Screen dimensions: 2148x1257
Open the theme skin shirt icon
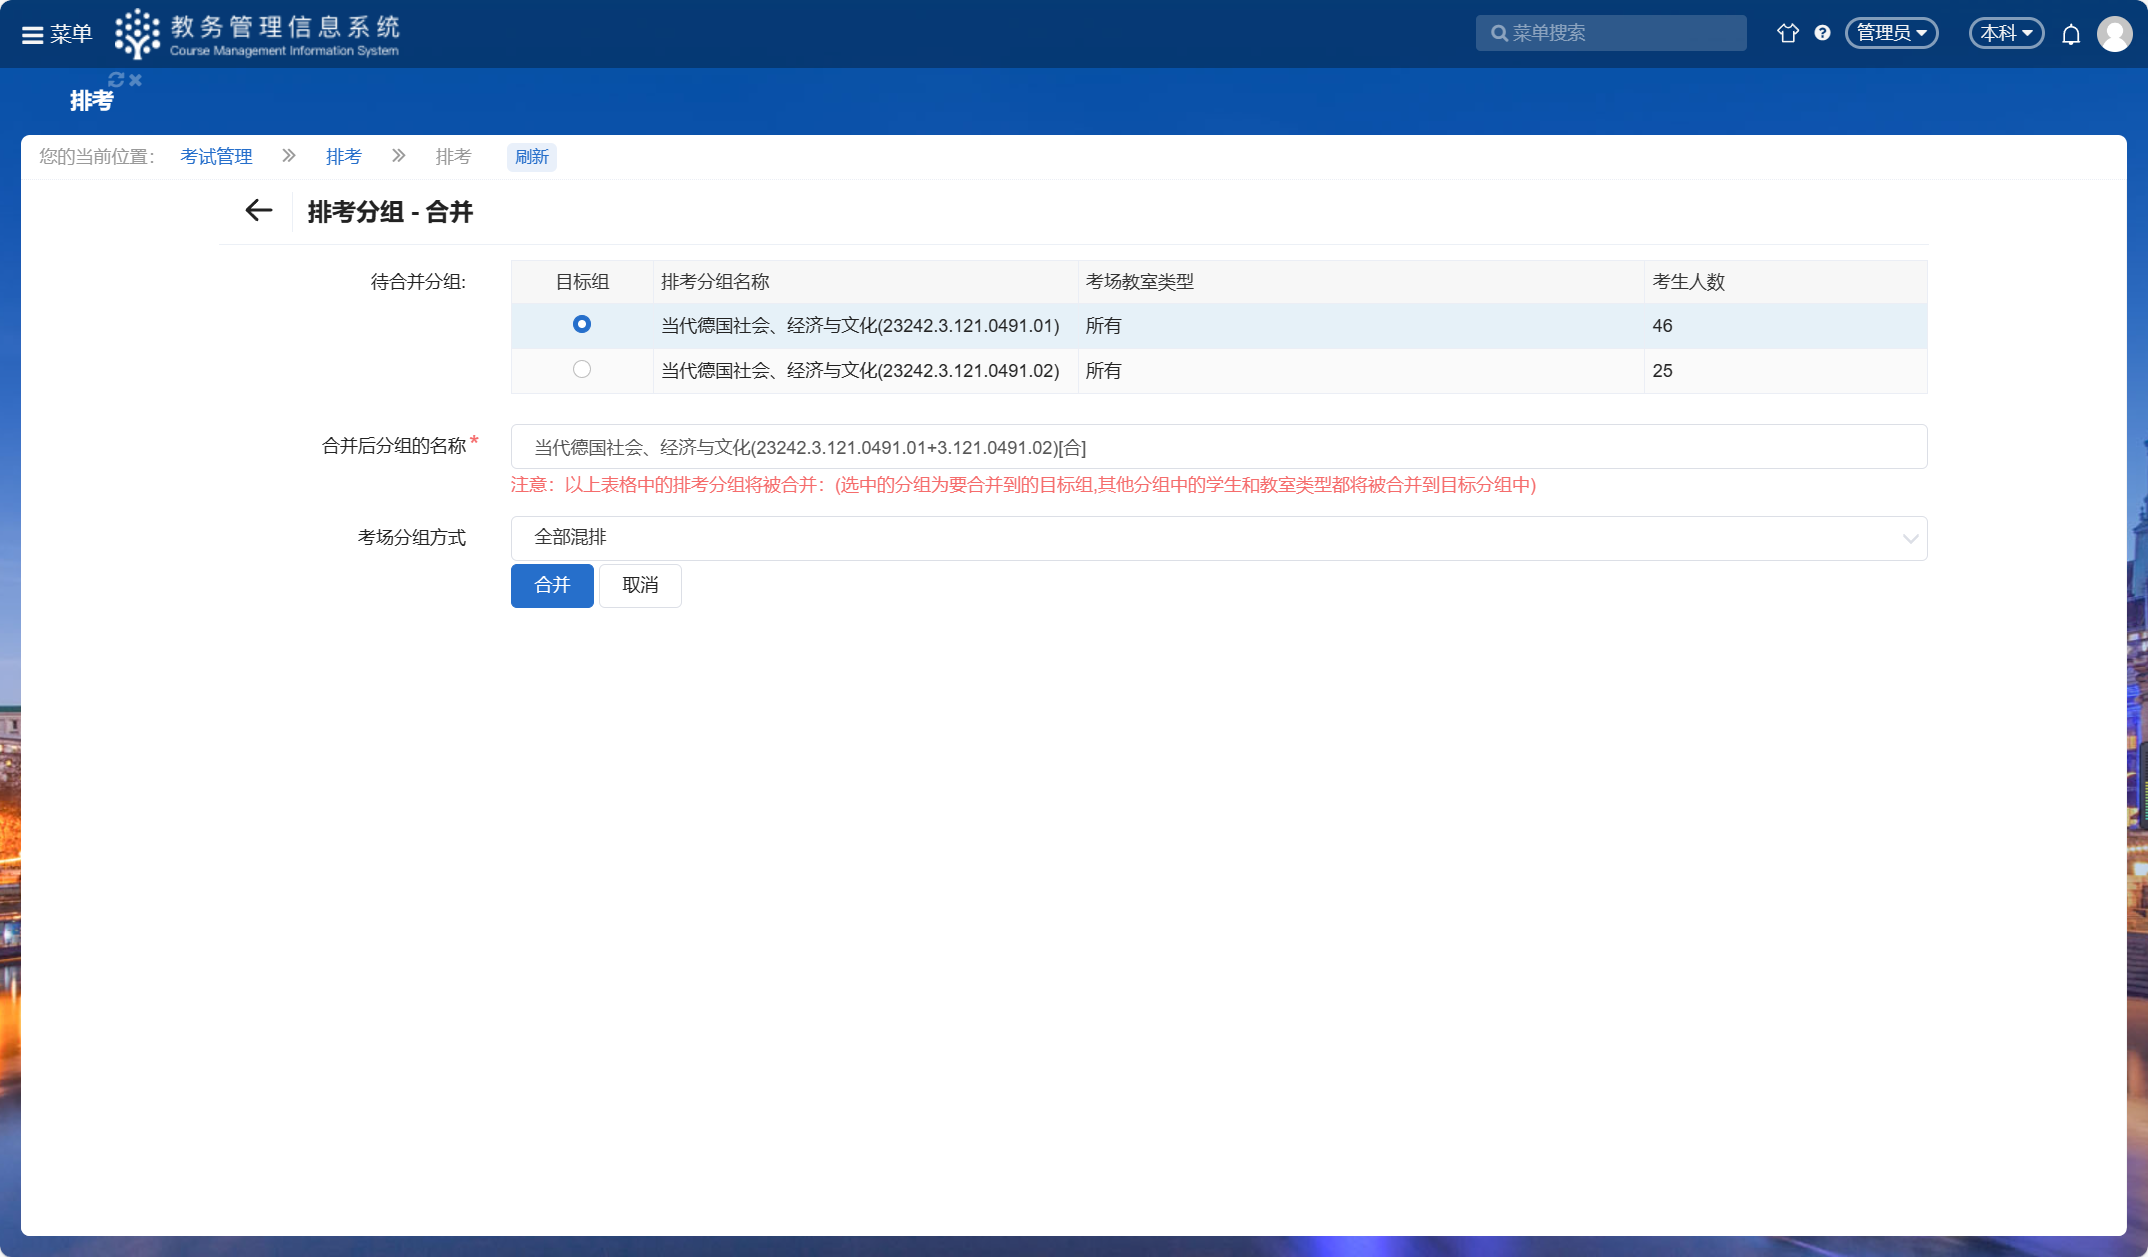coord(1787,33)
